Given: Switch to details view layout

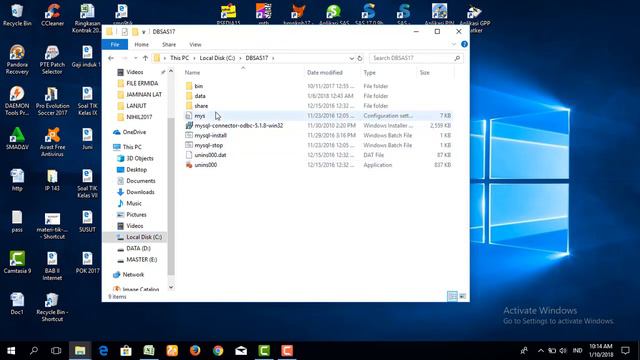Looking at the screenshot, I should point(452,296).
